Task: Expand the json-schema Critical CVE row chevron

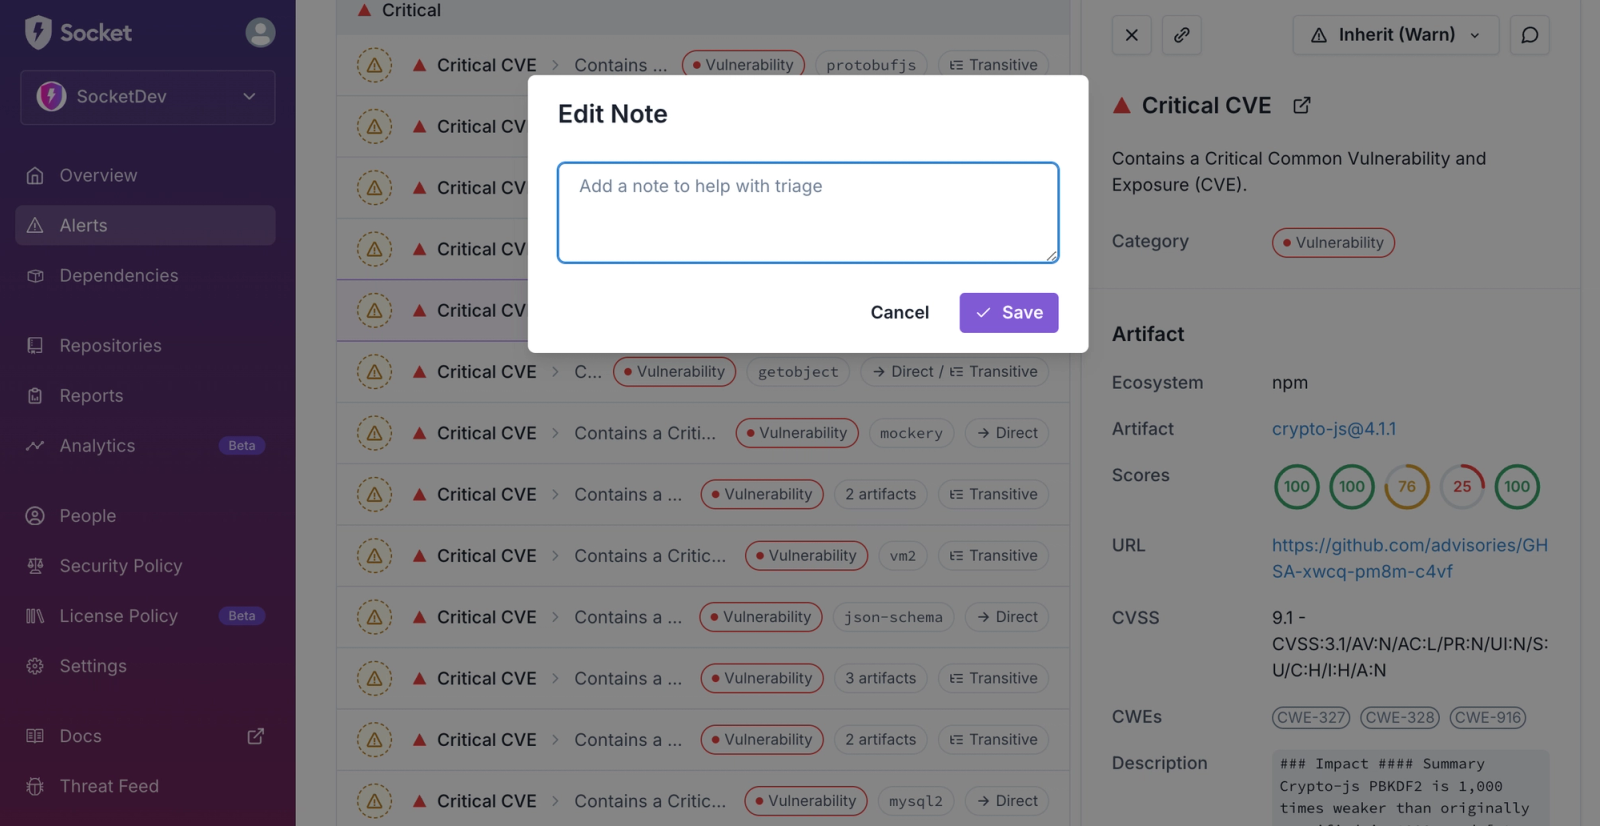Action: click(x=555, y=617)
